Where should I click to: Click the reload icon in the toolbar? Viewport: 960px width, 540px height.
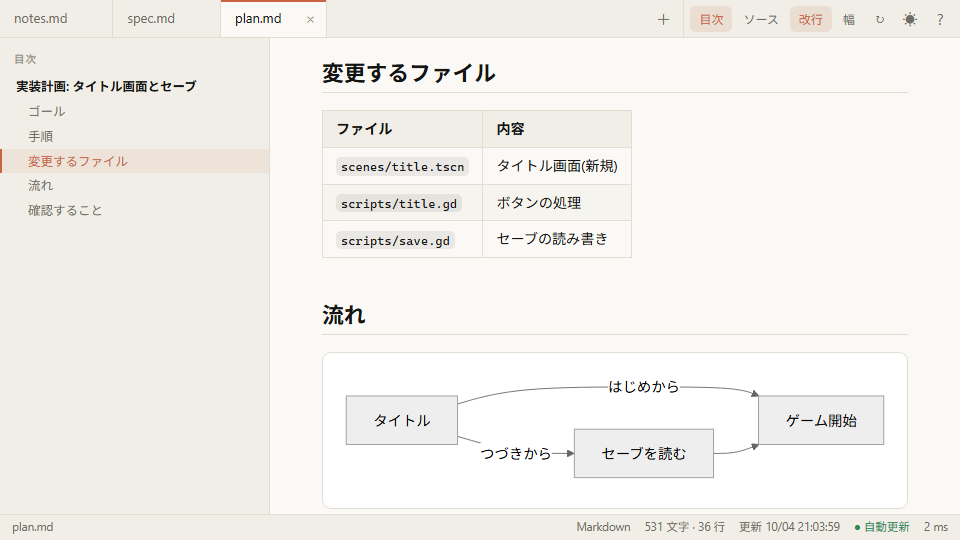pyautogui.click(x=880, y=20)
